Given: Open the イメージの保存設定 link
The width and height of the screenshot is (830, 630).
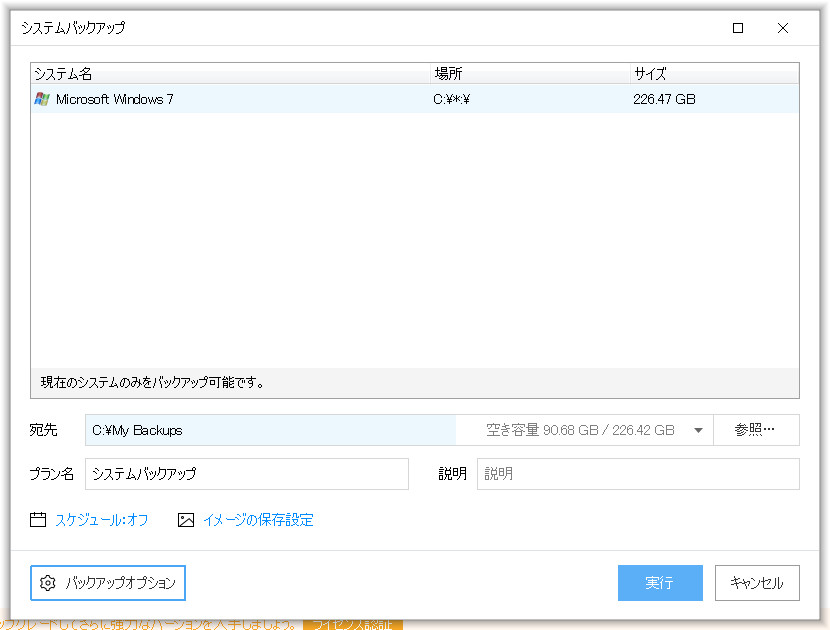Looking at the screenshot, I should [x=258, y=520].
